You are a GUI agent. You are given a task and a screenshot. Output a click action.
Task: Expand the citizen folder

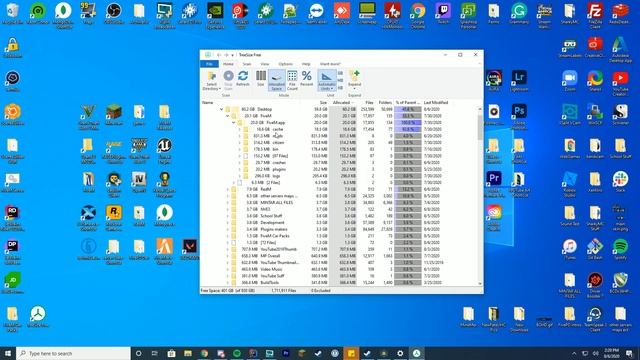(240, 142)
